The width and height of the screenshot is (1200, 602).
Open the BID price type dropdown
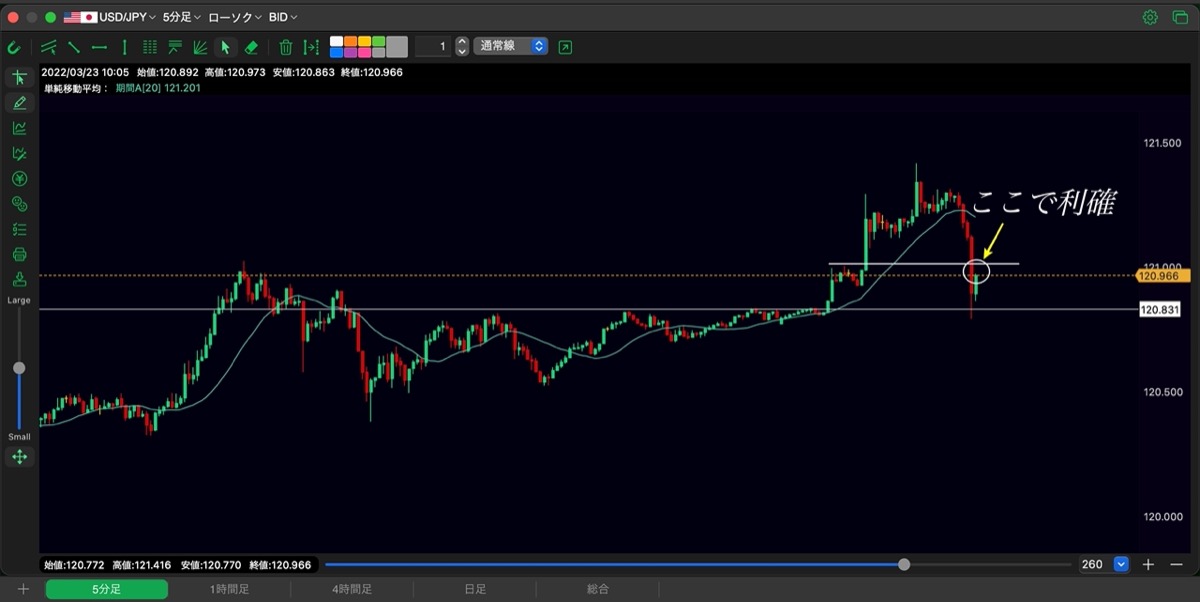point(283,17)
